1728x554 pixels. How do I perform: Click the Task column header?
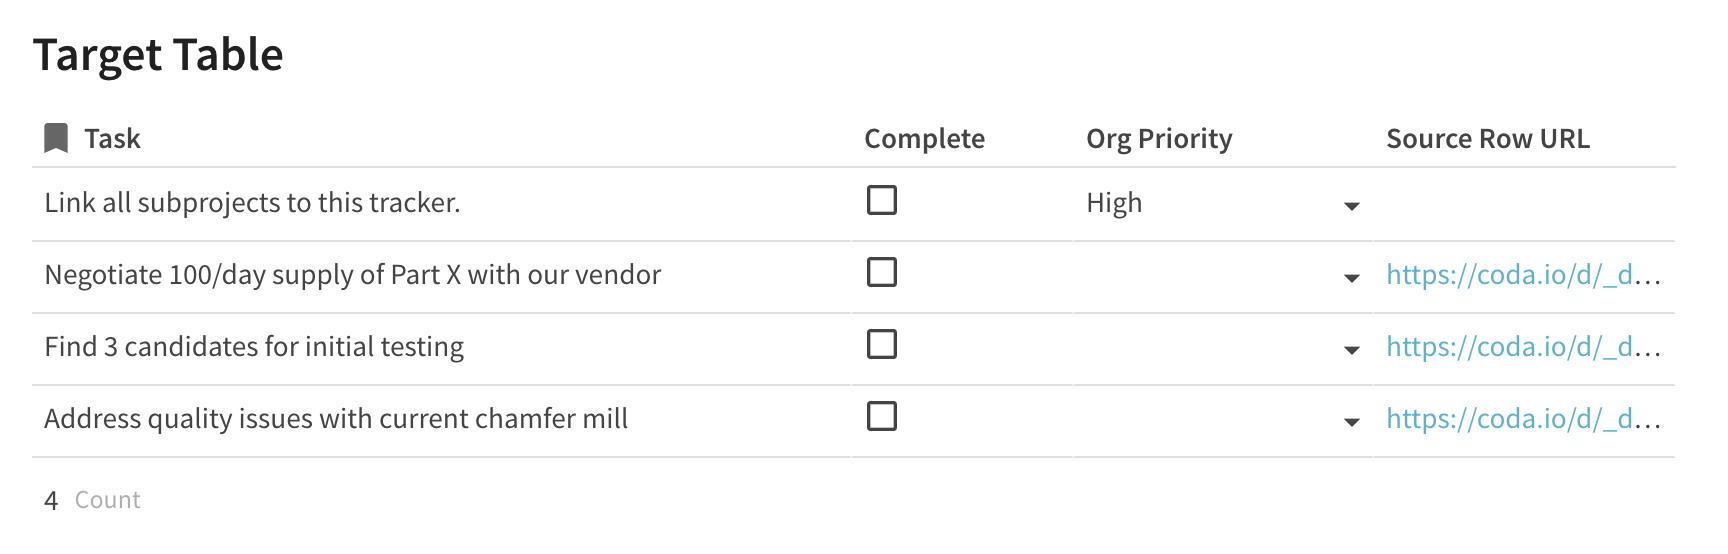(112, 139)
